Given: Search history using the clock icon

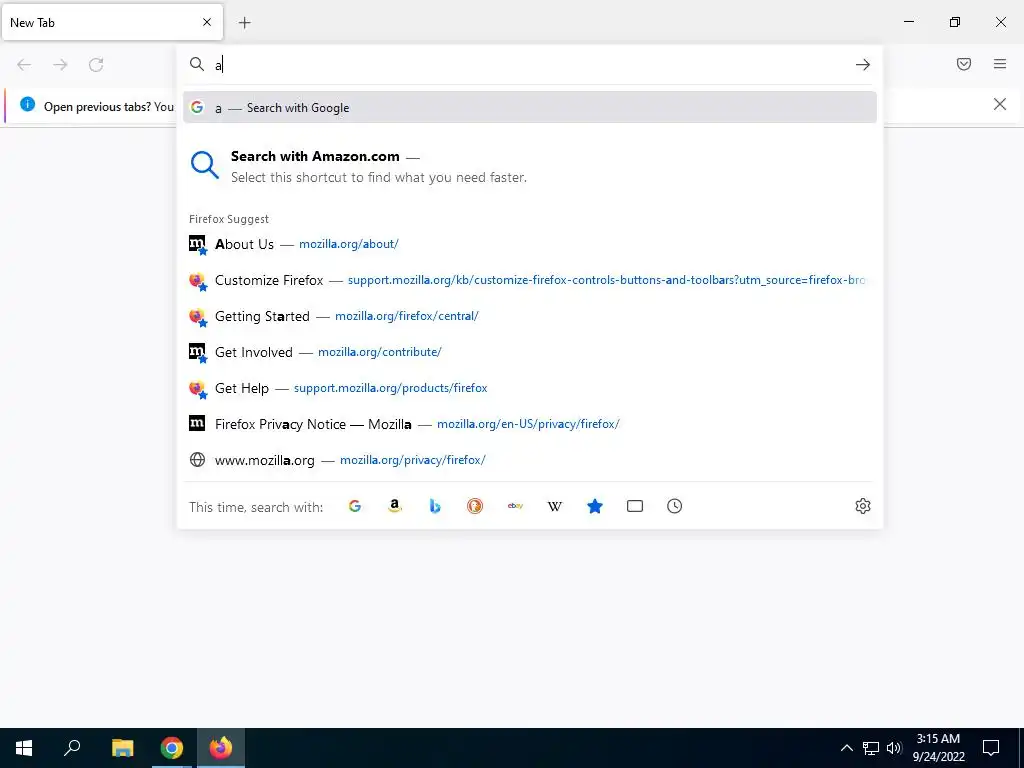Looking at the screenshot, I should coord(675,506).
